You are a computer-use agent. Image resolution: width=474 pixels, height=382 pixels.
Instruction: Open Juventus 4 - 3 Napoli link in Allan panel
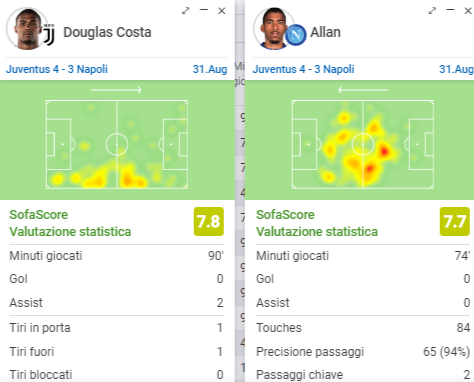coord(303,69)
